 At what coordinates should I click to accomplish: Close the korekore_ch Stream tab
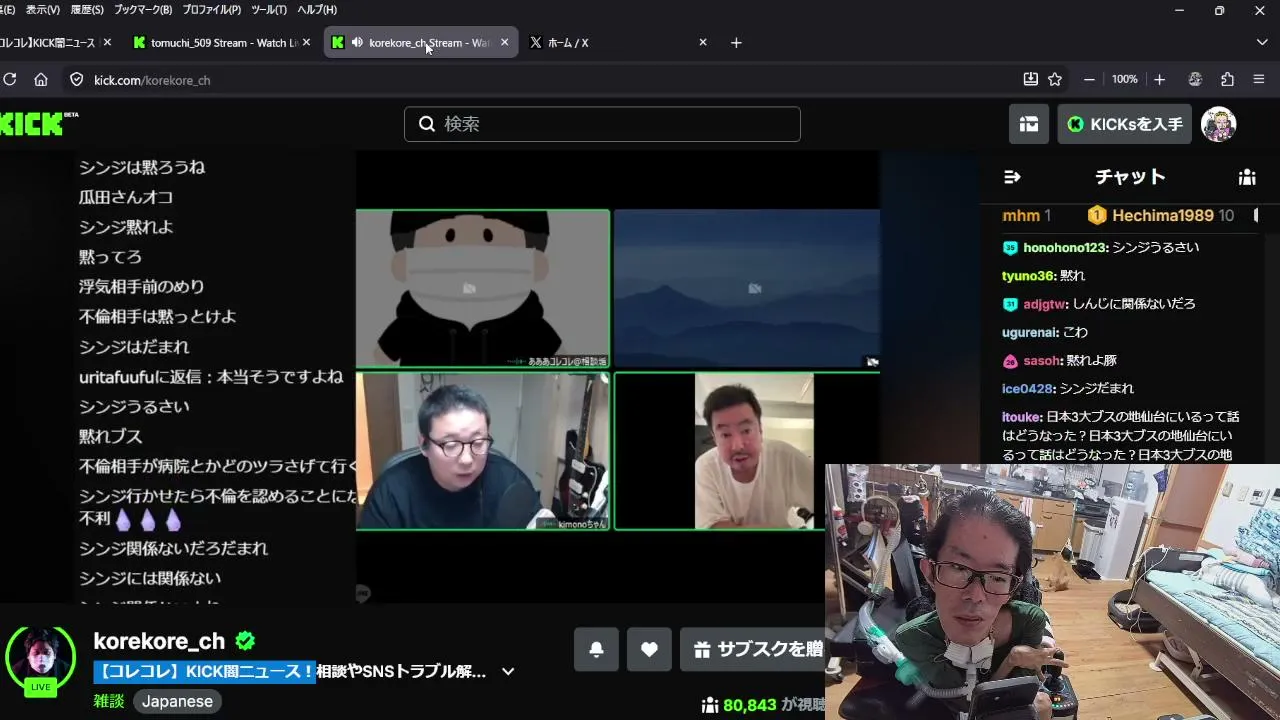tap(504, 42)
